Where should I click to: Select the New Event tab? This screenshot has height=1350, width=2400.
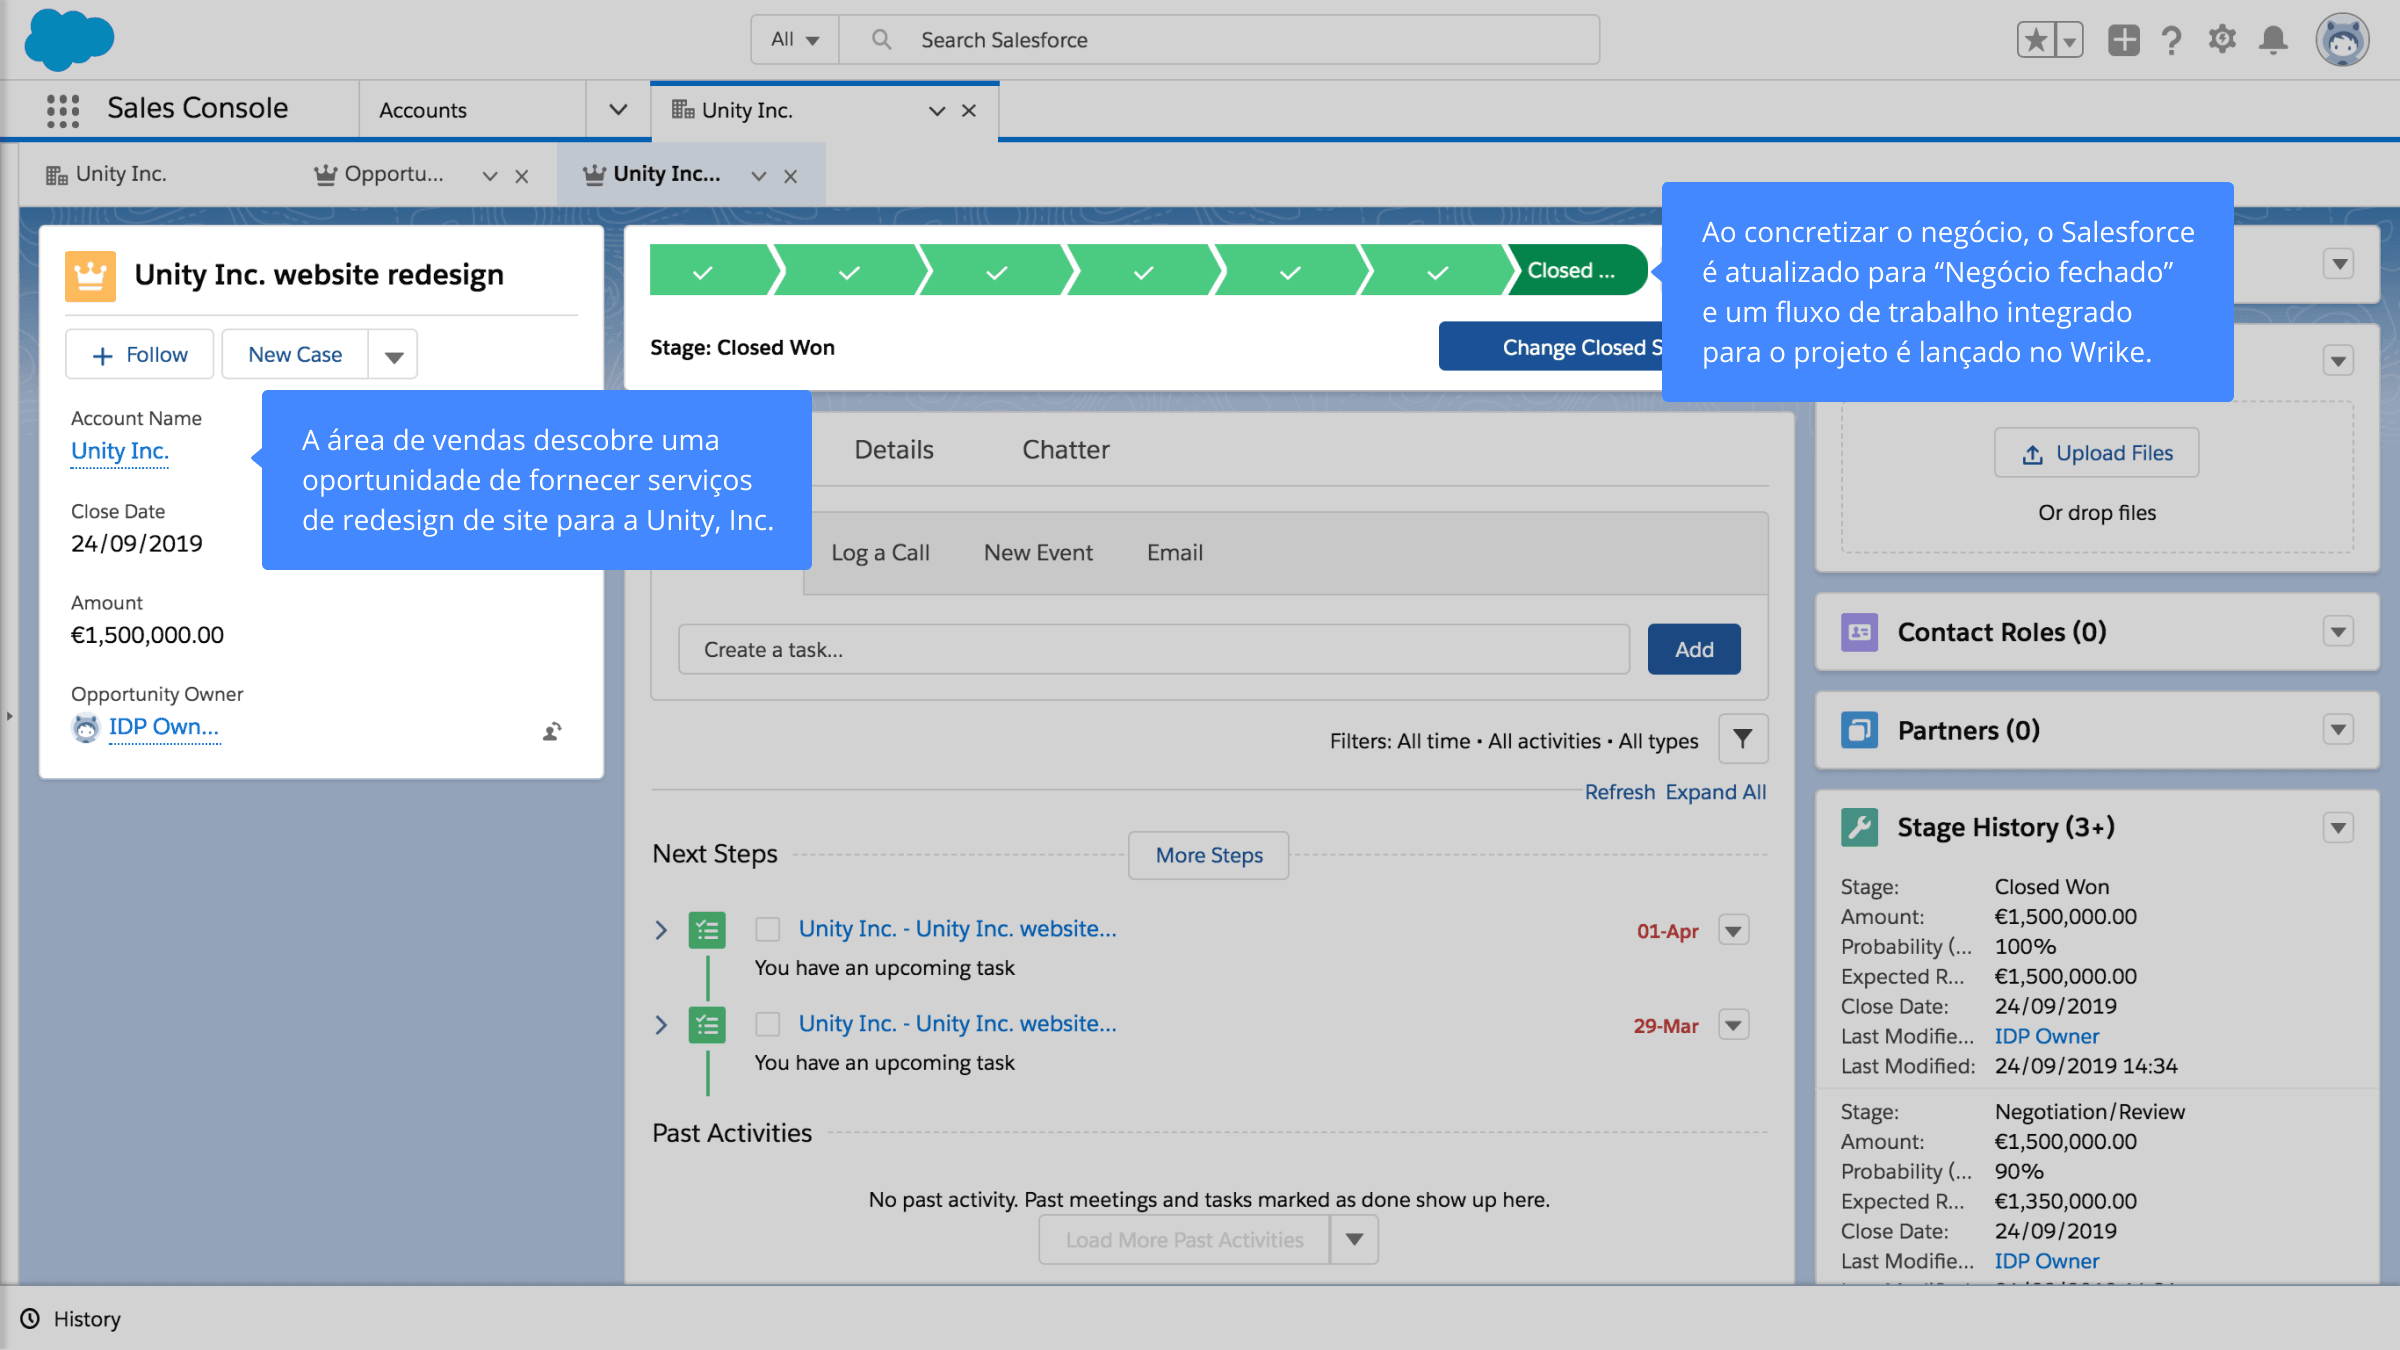click(x=1038, y=553)
